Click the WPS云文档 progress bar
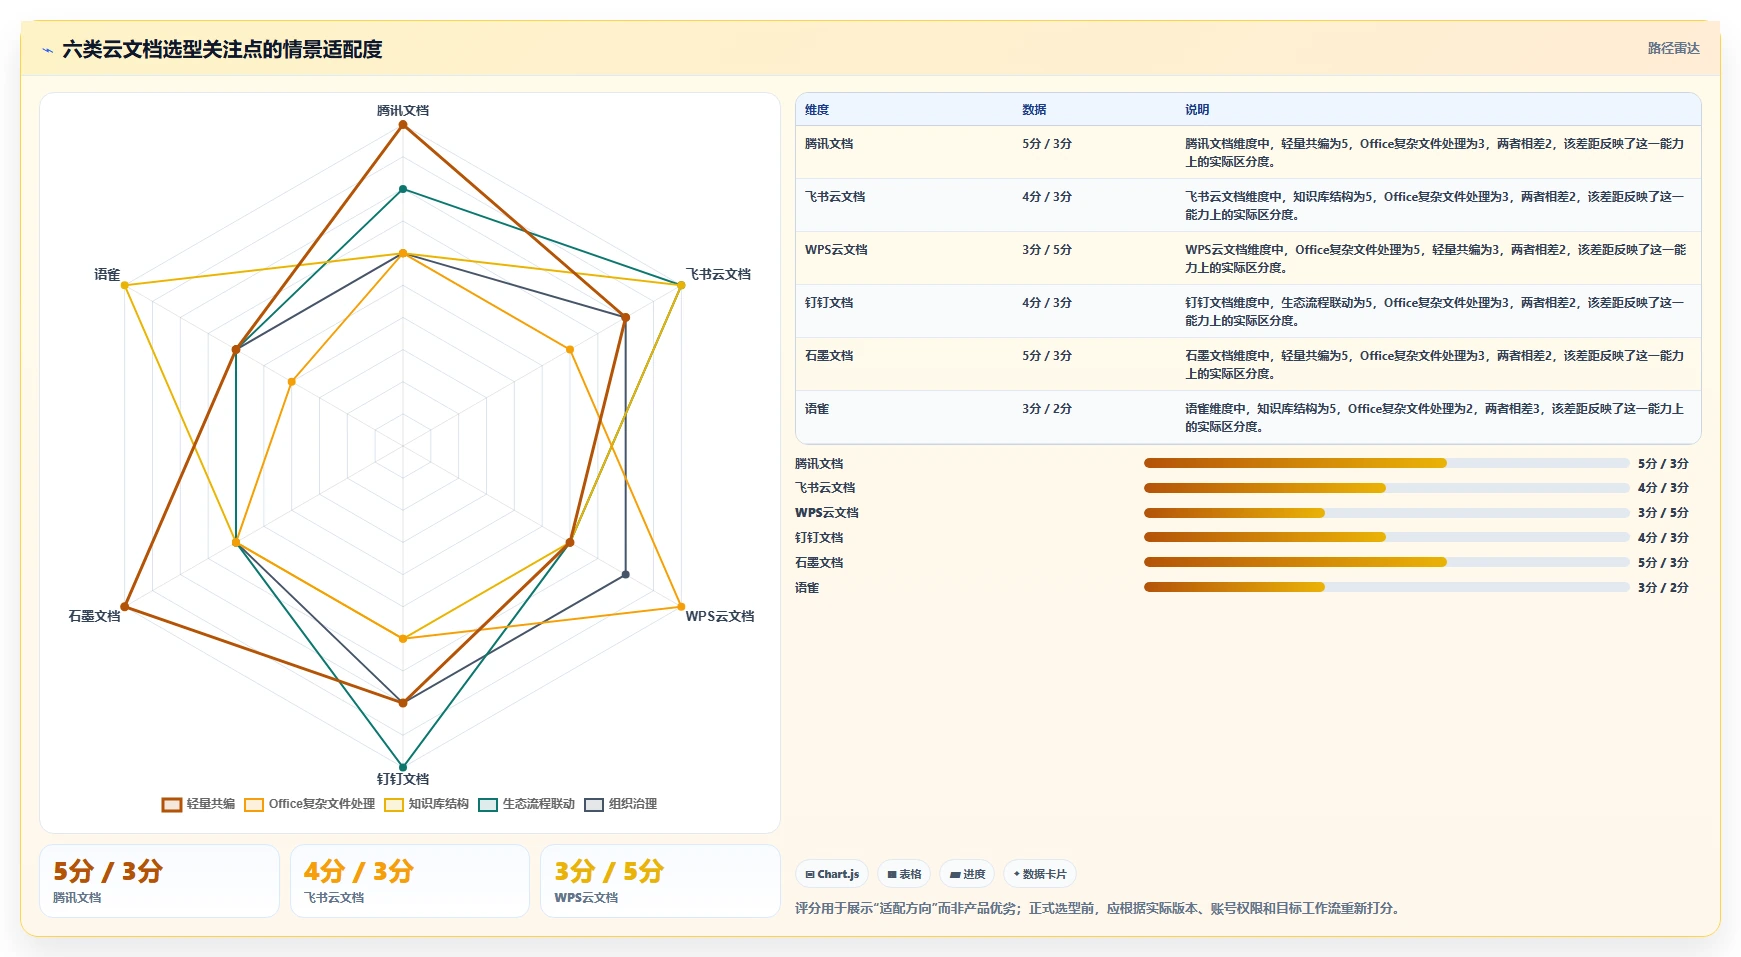The width and height of the screenshot is (1741, 957). click(1386, 513)
